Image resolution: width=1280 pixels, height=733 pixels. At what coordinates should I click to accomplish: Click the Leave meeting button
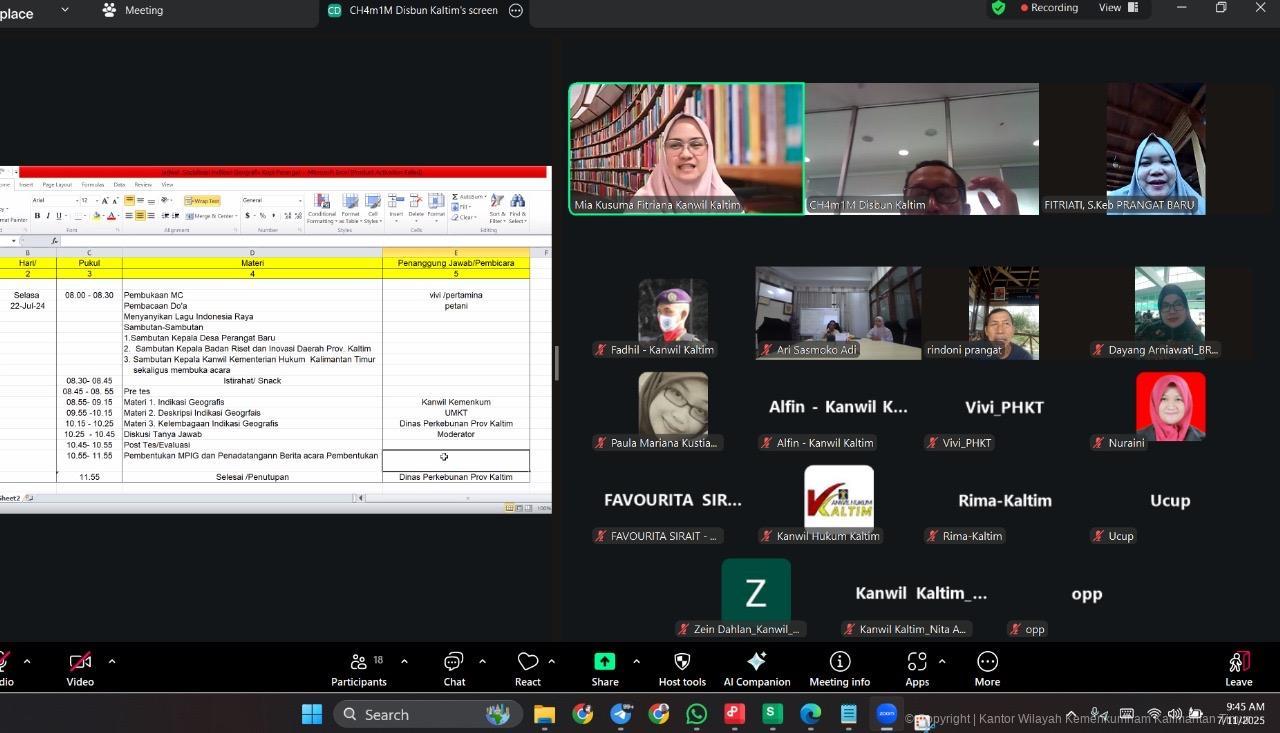point(1238,669)
